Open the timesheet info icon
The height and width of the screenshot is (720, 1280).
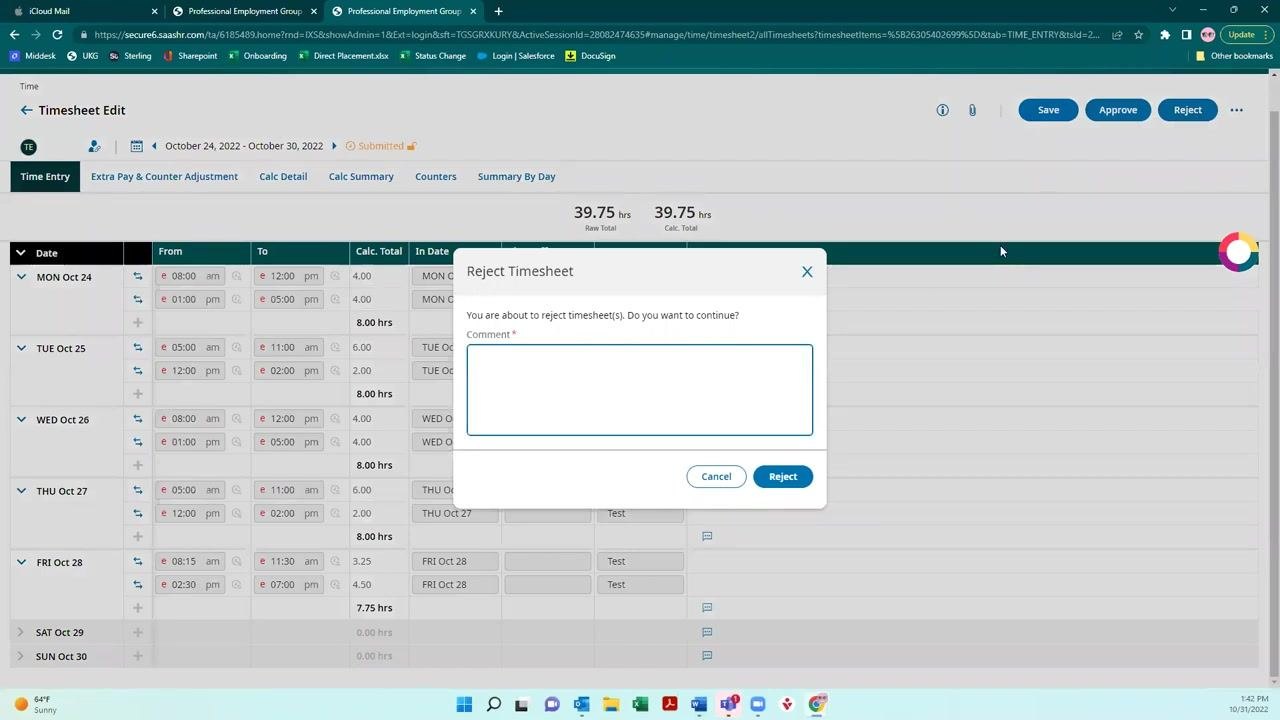(x=942, y=110)
